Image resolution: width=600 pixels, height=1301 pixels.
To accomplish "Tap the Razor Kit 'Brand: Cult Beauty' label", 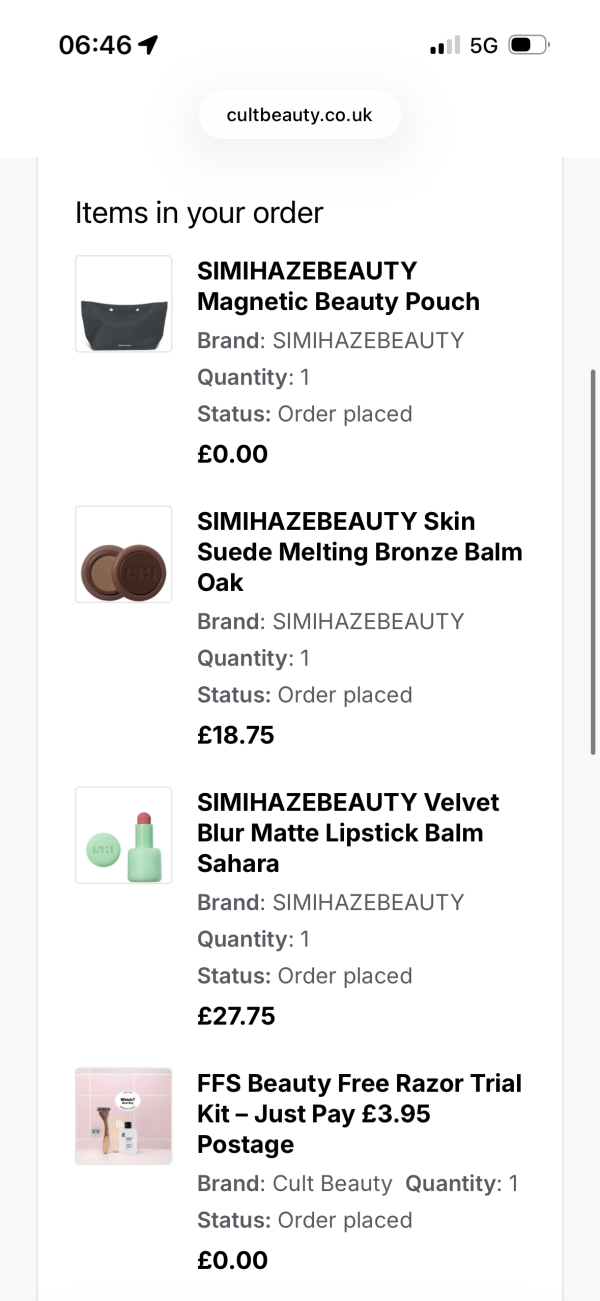I will 295,1184.
